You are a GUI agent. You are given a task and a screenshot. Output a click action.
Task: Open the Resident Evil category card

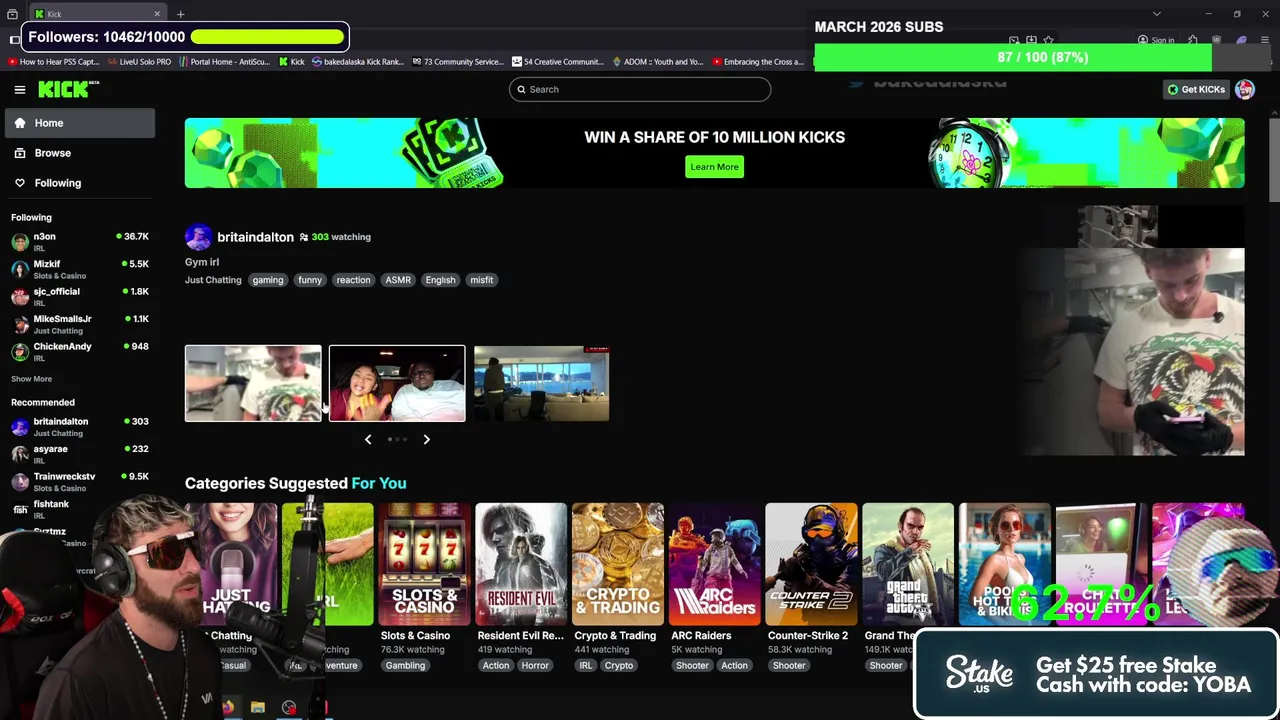pyautogui.click(x=521, y=564)
